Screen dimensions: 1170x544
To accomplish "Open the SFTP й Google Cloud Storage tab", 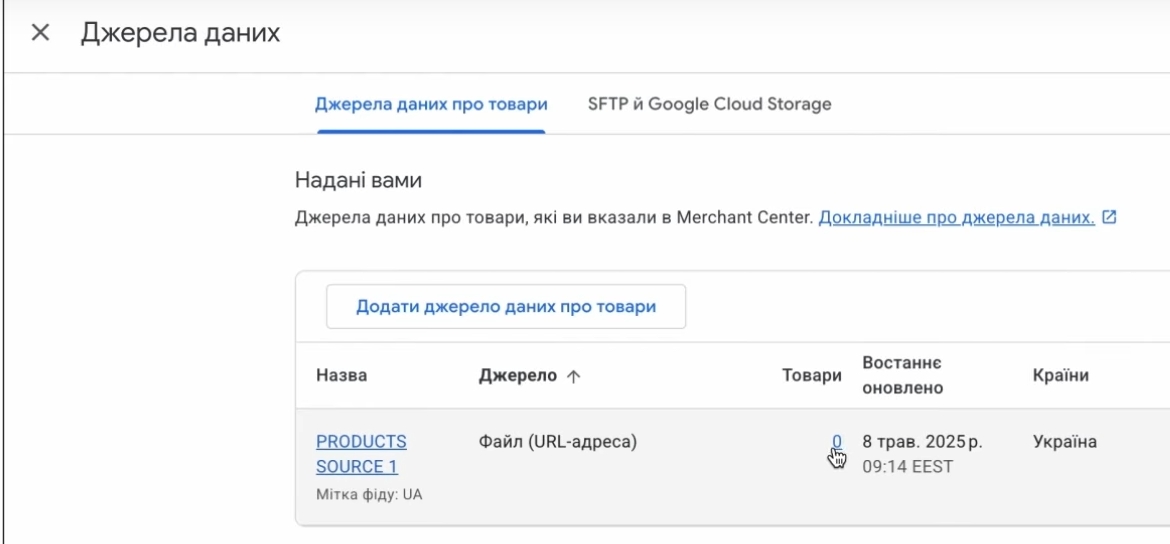I will click(x=709, y=104).
